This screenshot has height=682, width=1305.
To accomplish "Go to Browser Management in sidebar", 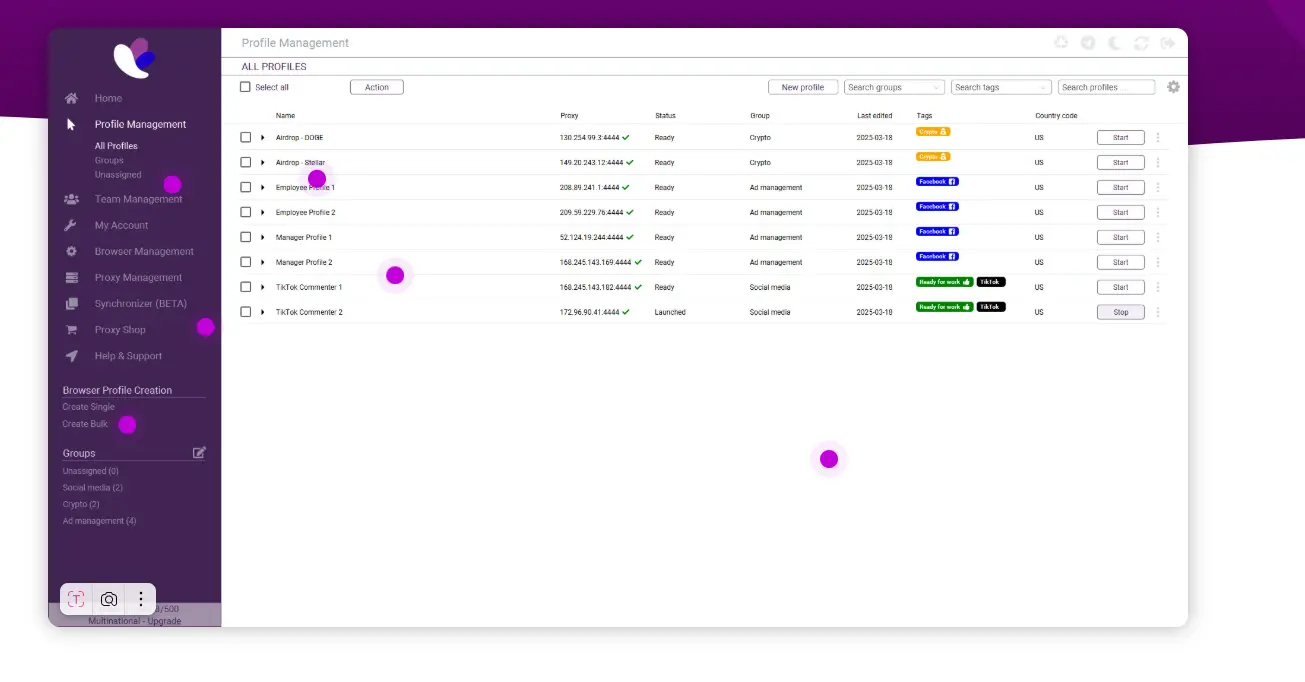I will [x=144, y=252].
